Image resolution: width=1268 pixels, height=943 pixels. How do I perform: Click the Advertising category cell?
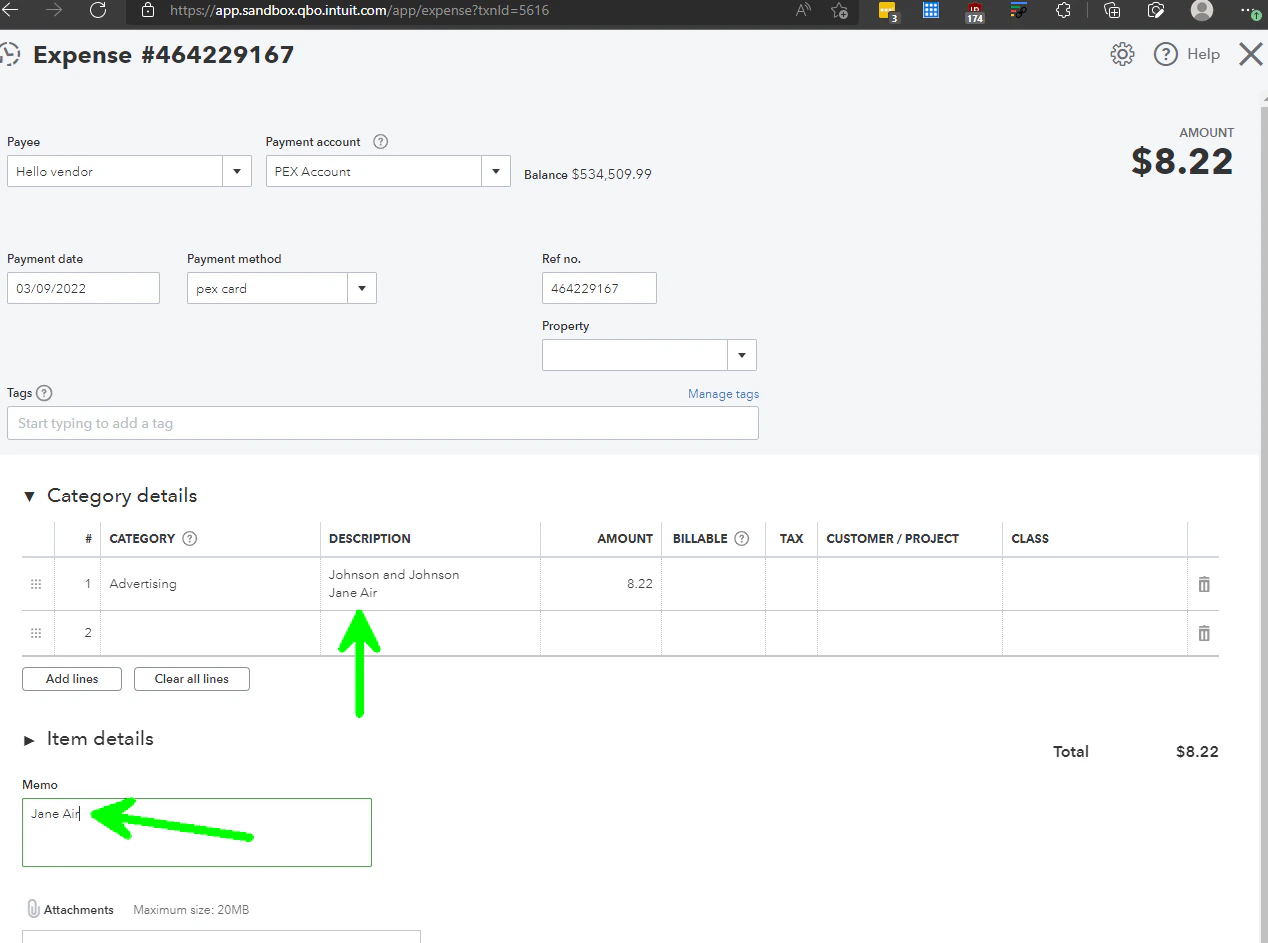[x=210, y=584]
